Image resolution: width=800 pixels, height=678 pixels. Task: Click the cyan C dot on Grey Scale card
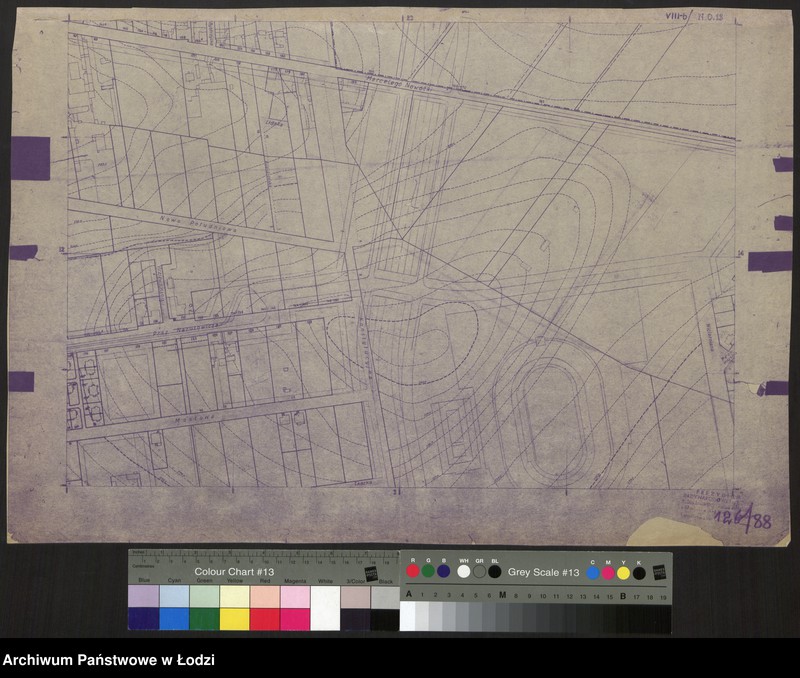point(593,573)
